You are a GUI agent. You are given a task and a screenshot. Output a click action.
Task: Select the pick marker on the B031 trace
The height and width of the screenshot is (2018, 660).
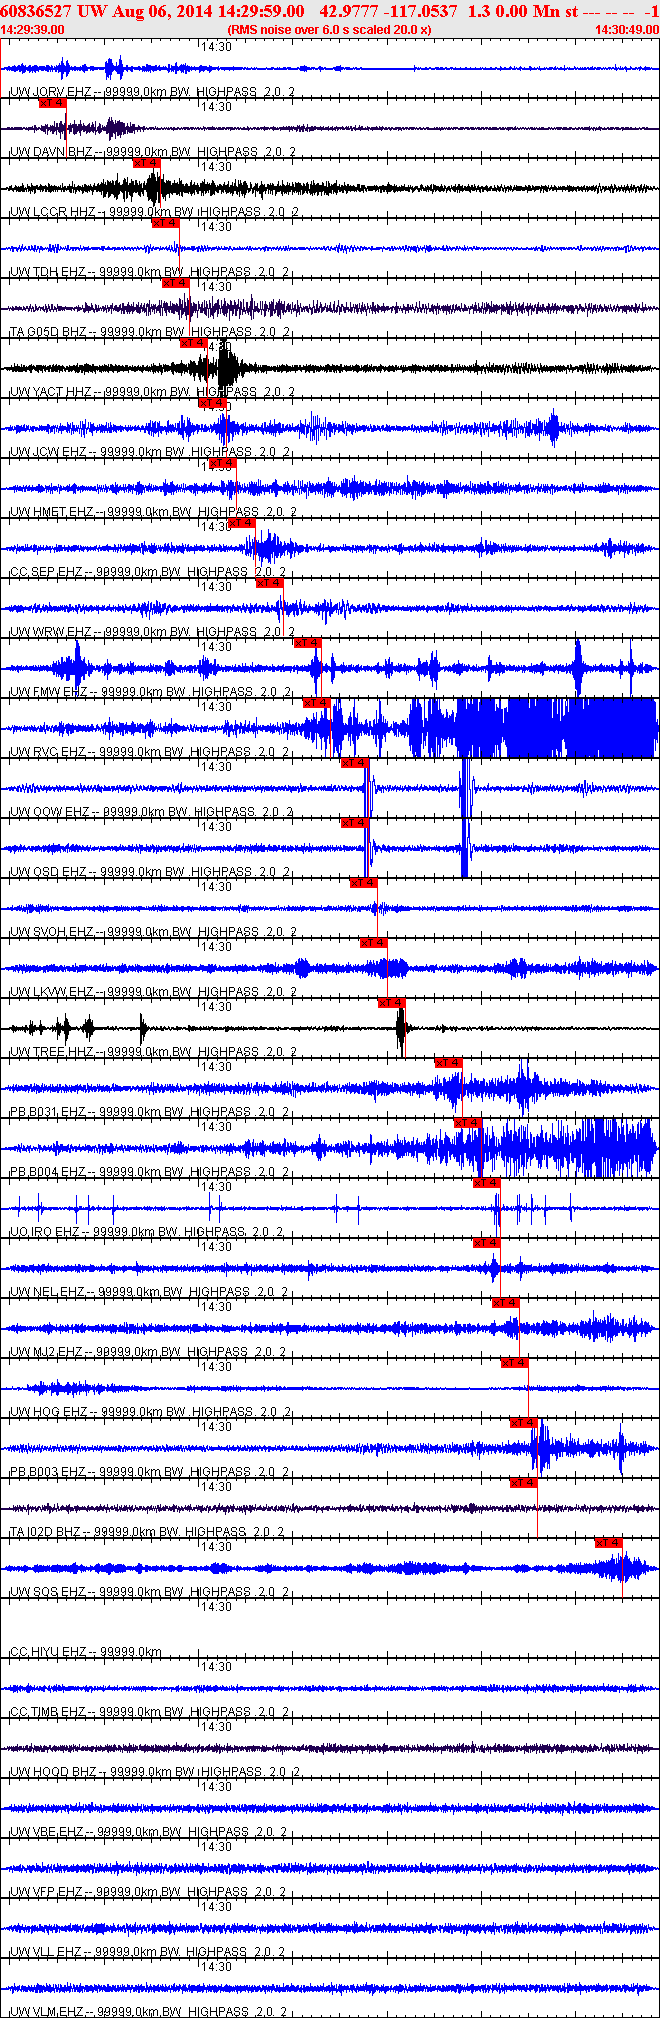449,1063
